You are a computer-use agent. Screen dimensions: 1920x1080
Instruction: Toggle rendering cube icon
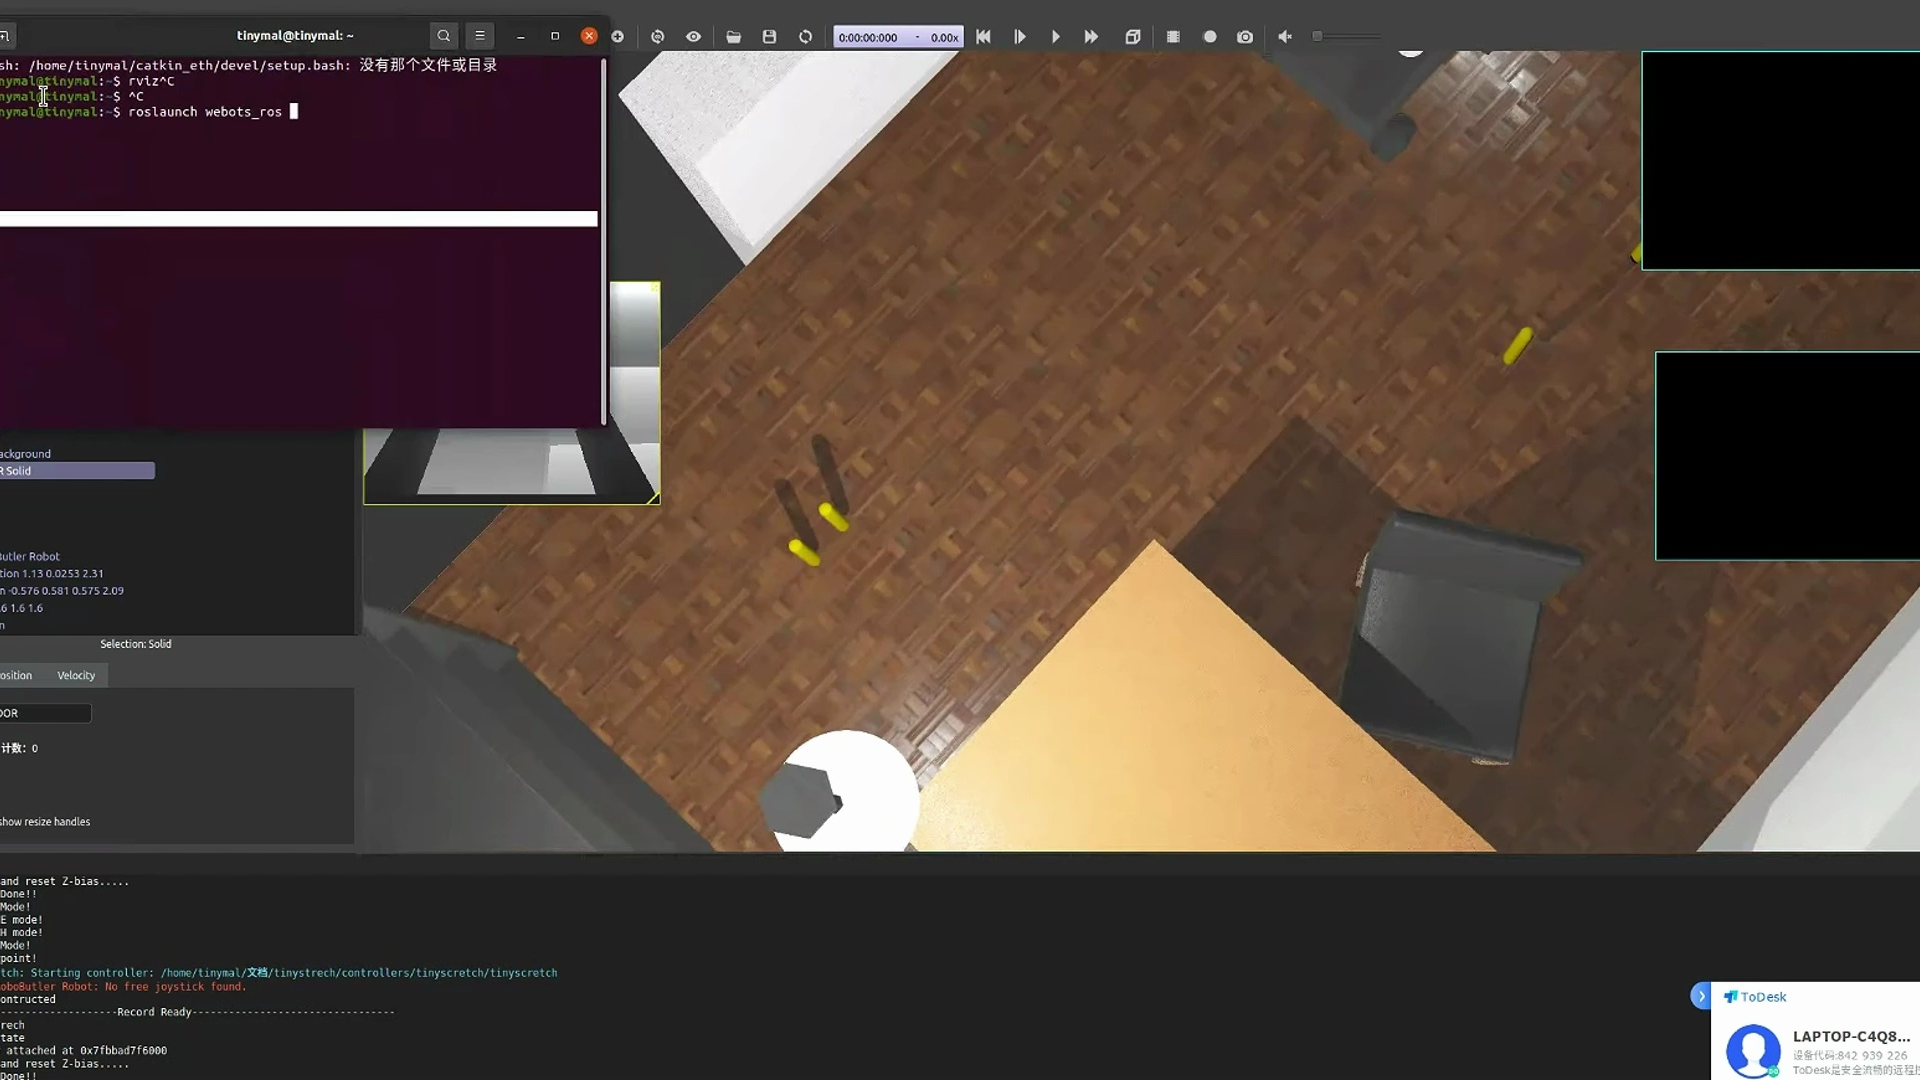coord(1132,37)
